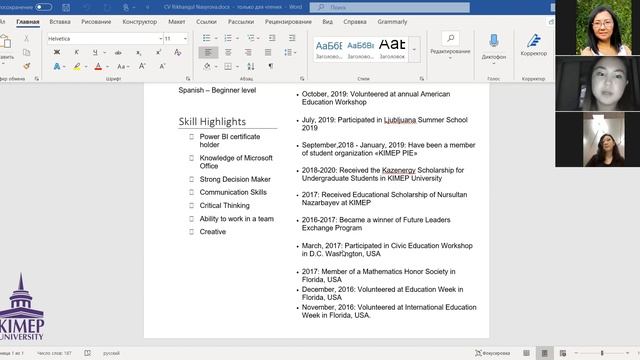Open the Рецензирование tab
Viewport: 640px width, 360px height.
tap(288, 22)
